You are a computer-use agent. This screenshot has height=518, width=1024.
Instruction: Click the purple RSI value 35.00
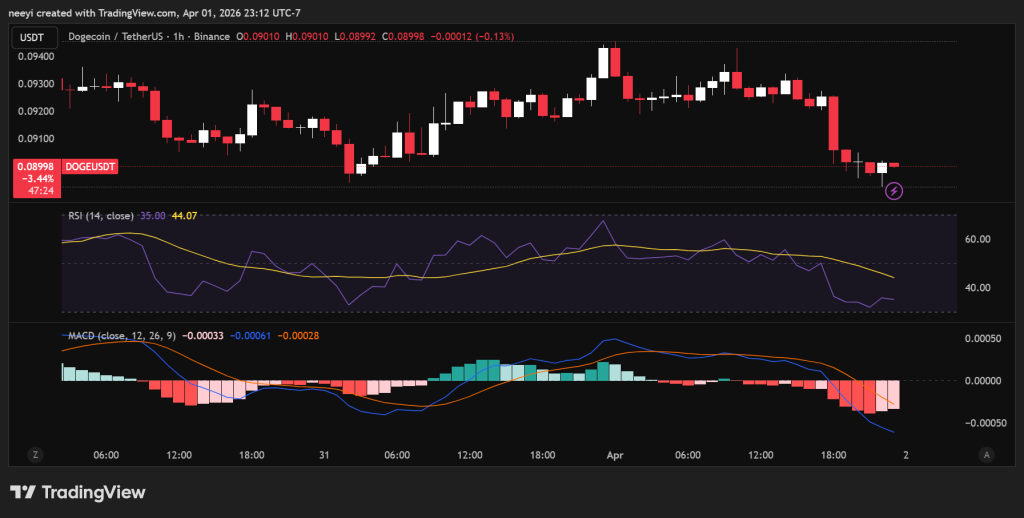click(154, 215)
